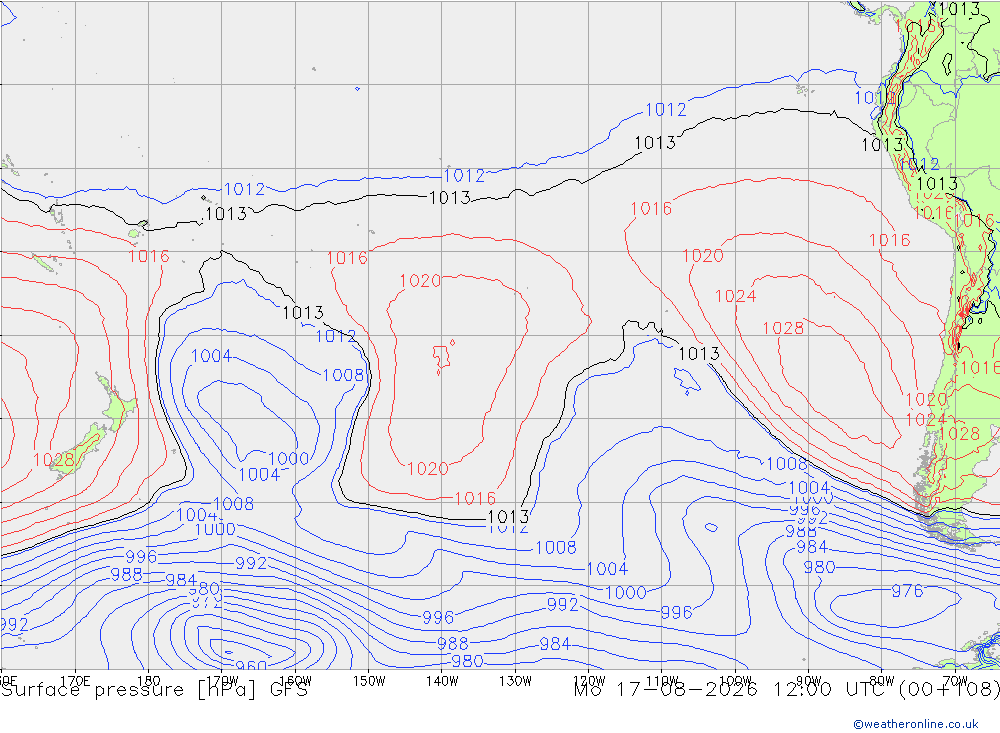Click the 1024 label beside the 100W gridline

pyautogui.click(x=735, y=296)
